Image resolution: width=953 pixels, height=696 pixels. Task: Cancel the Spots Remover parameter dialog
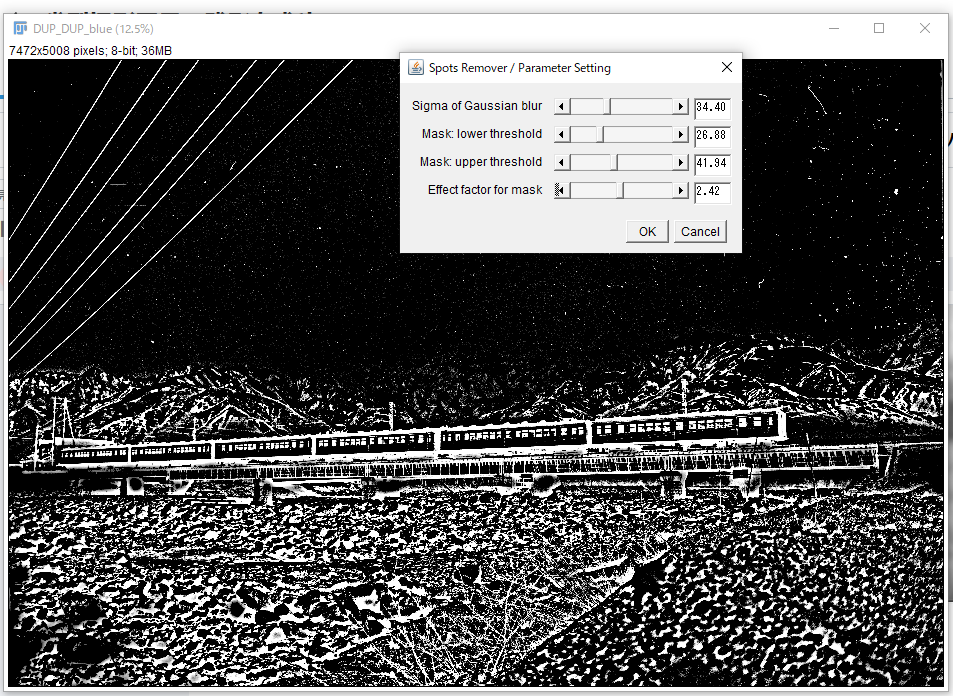[x=700, y=232]
